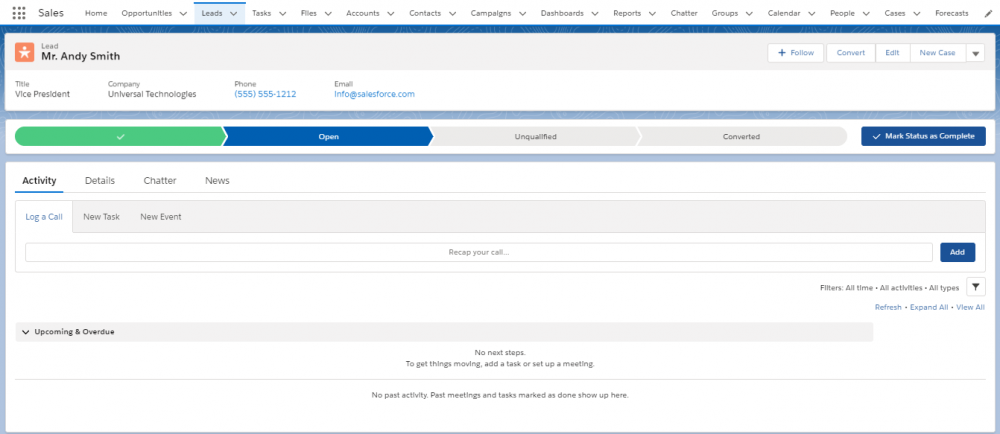The image size is (1000, 434).
Task: Open the Dashboards navigation tab
Action: pyautogui.click(x=562, y=13)
